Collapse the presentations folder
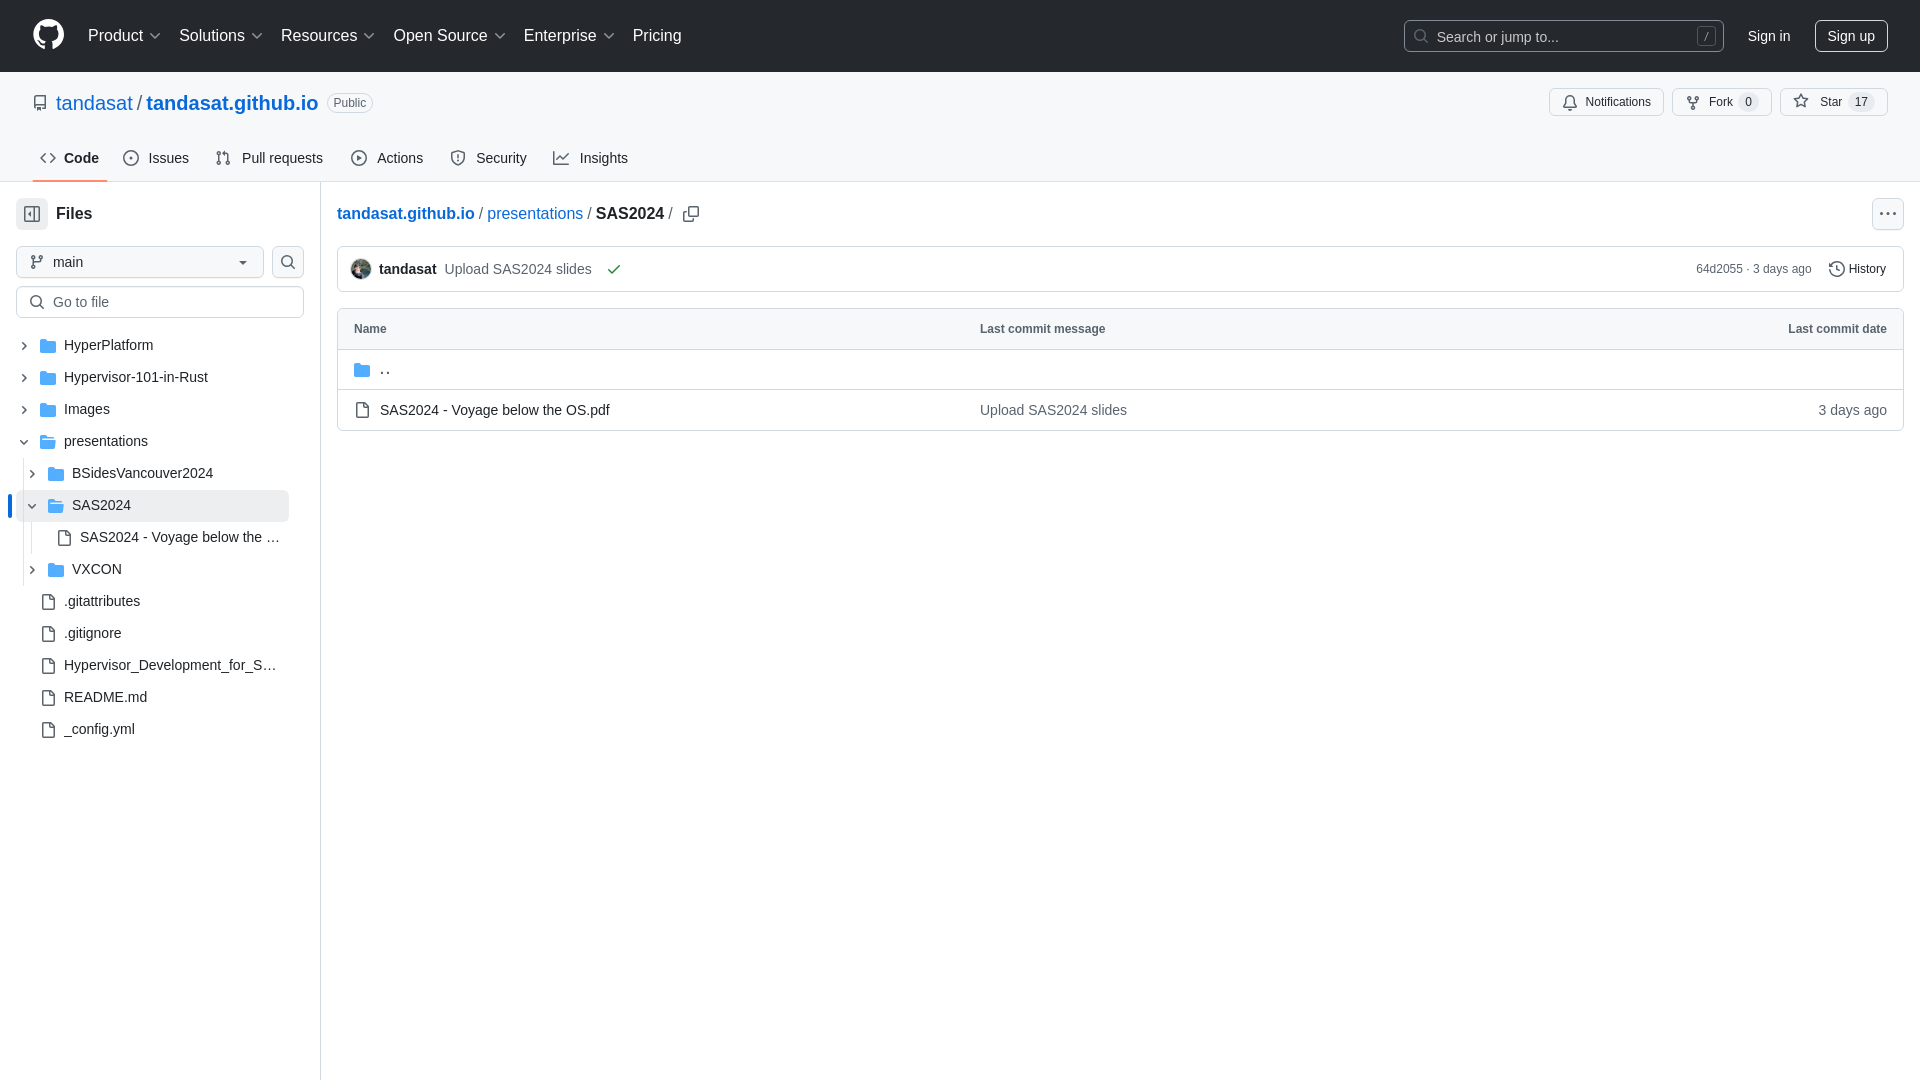Image resolution: width=1920 pixels, height=1080 pixels. 24,442
